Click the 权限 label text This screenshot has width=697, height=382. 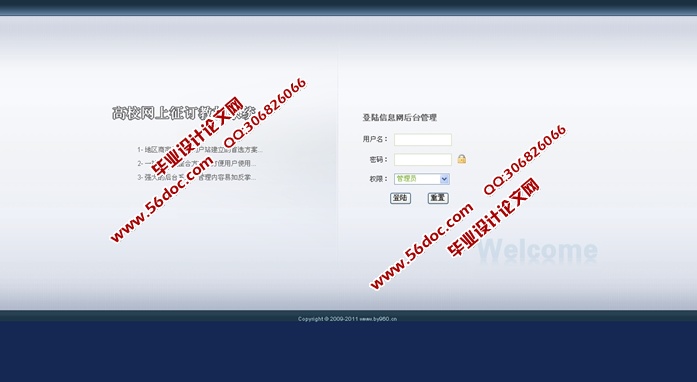(x=378, y=179)
